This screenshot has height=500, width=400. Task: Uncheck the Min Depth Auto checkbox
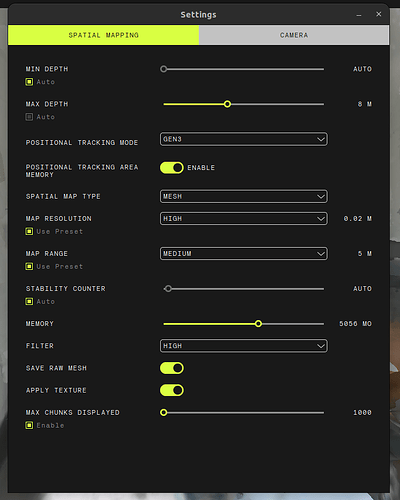click(29, 82)
